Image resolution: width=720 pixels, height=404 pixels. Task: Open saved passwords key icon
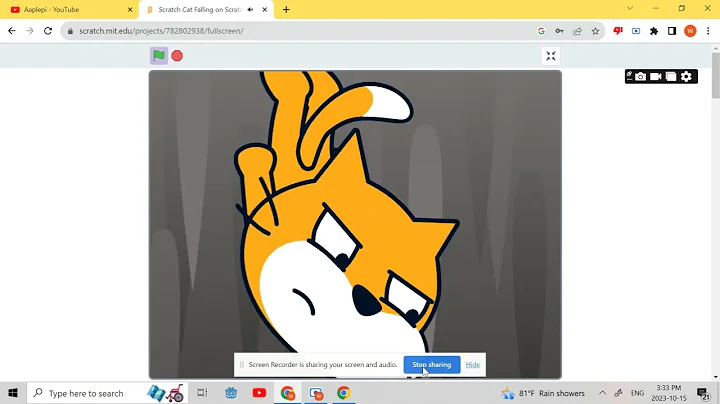(559, 31)
